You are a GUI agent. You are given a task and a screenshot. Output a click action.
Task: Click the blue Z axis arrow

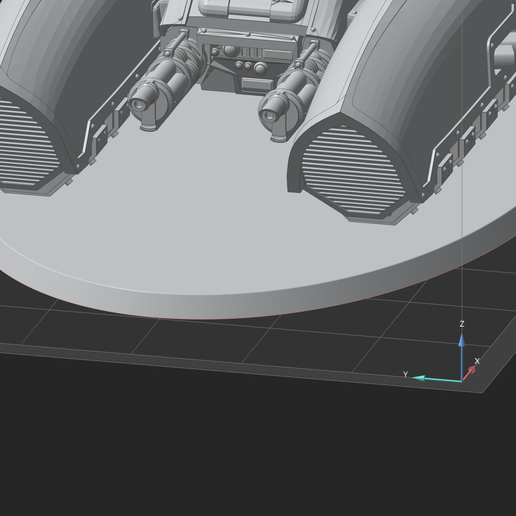point(462,357)
